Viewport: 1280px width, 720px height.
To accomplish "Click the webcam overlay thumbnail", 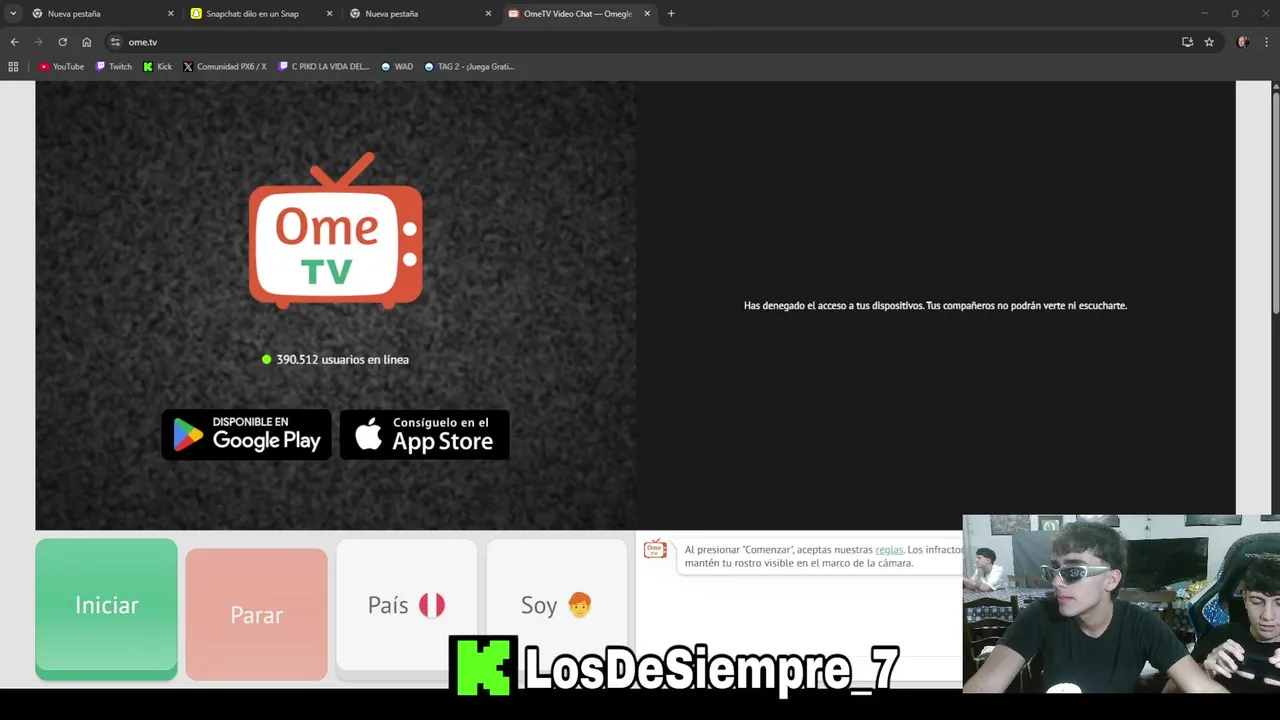I will tap(1121, 604).
